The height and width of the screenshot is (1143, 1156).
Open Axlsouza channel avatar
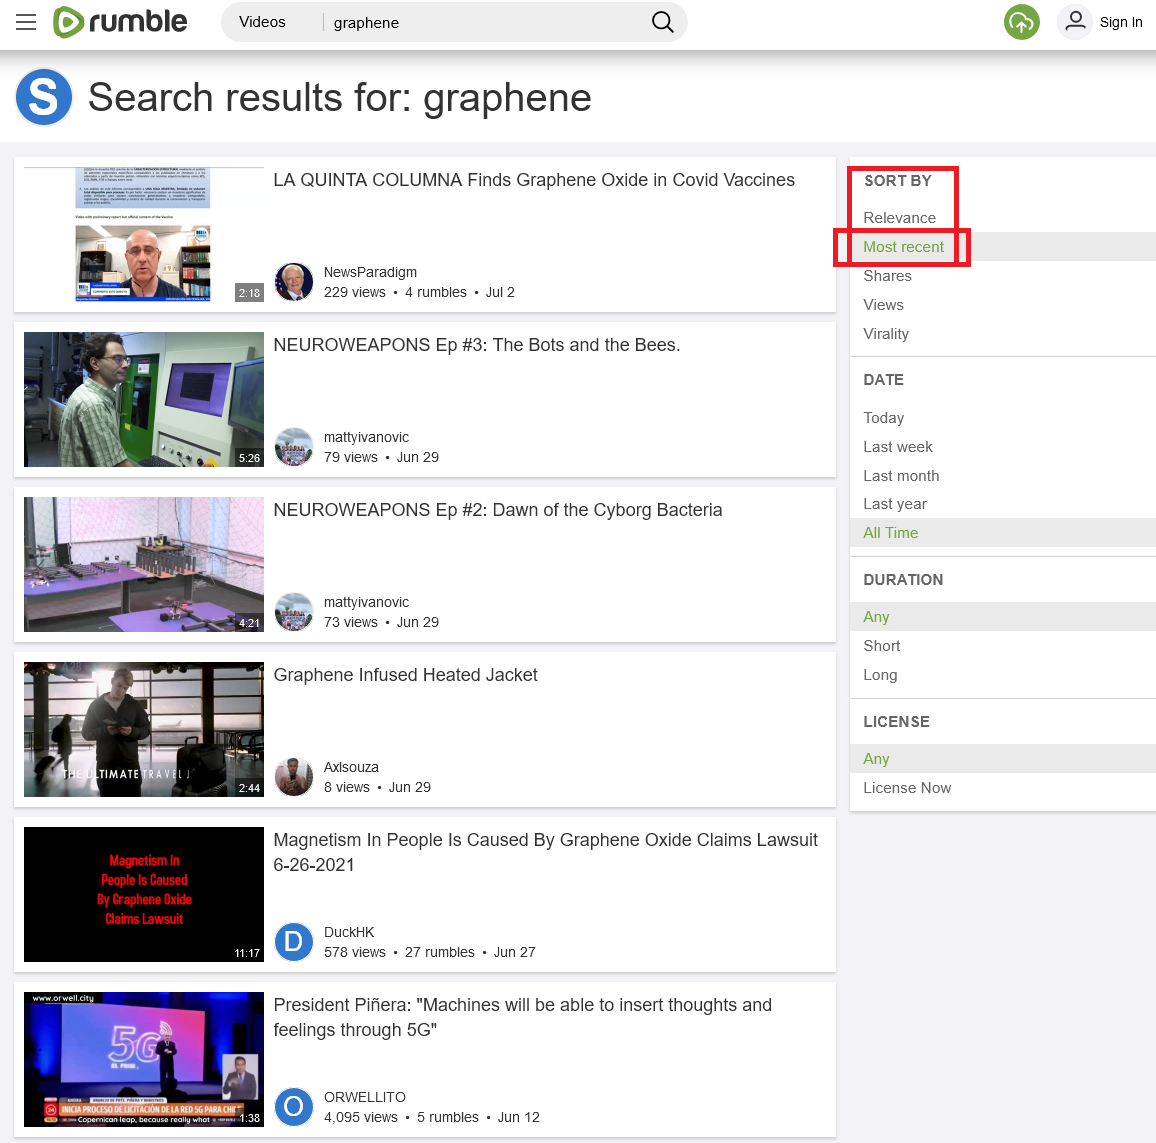(x=293, y=777)
